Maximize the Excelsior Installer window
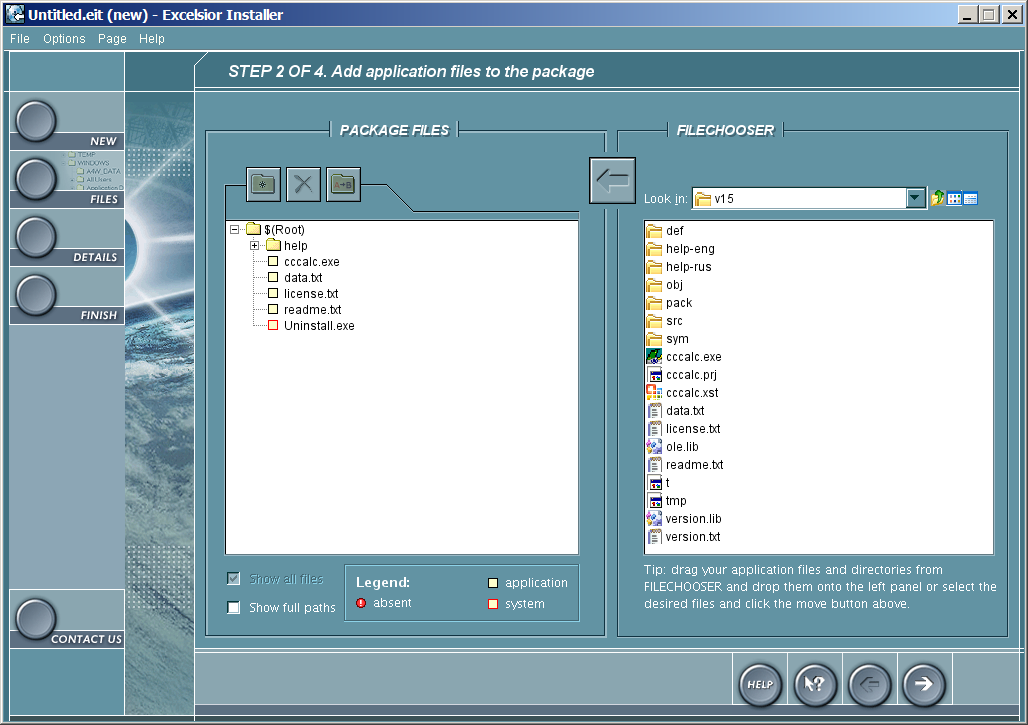 [x=989, y=14]
